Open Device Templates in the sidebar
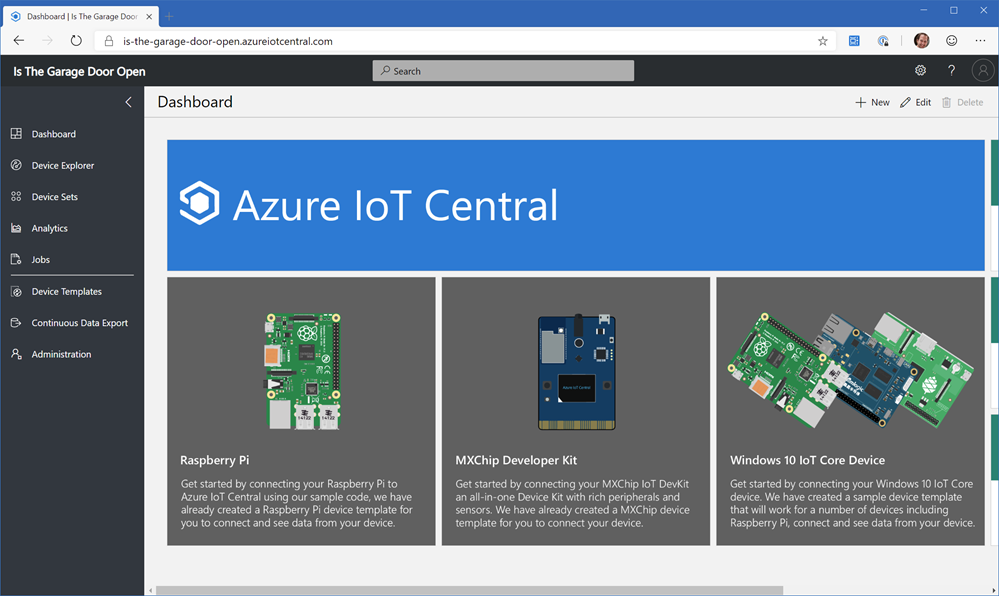 (72, 291)
